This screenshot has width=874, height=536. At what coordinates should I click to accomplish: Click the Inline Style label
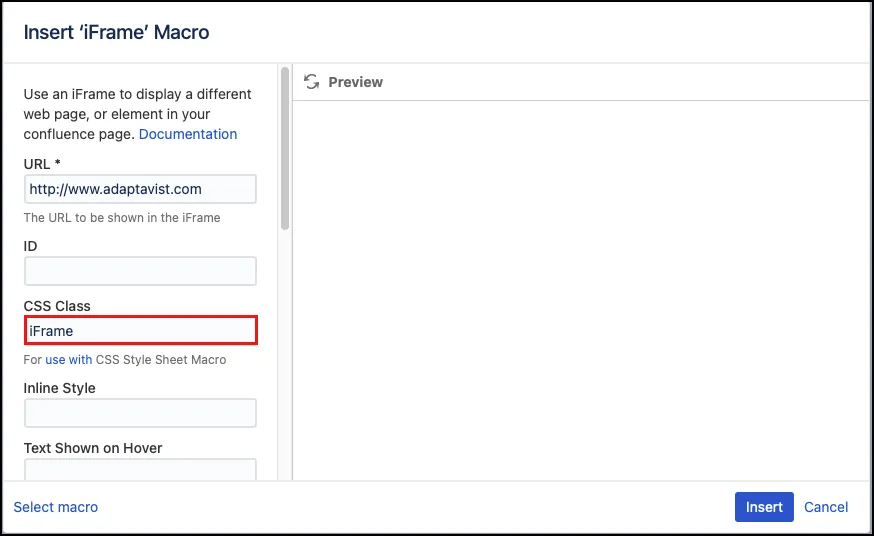pyautogui.click(x=60, y=388)
